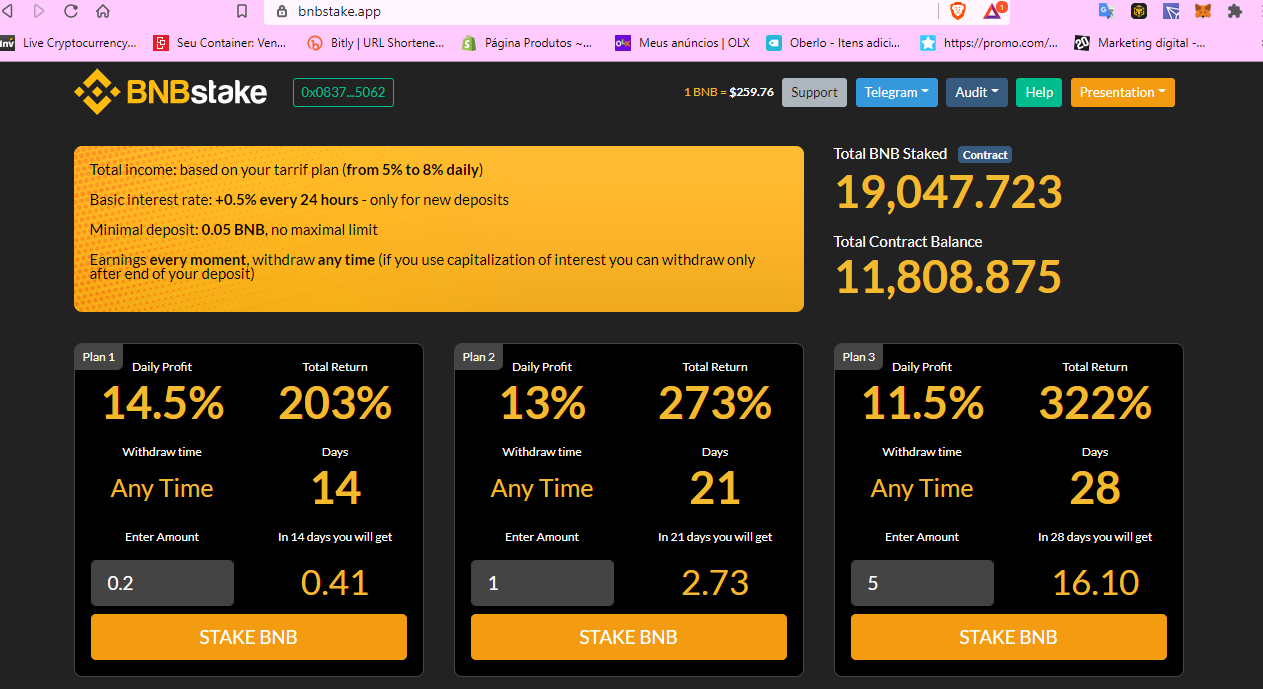The width and height of the screenshot is (1263, 689).
Task: Open Bitly URL Shortener bookmark
Action: pyautogui.click(x=376, y=43)
